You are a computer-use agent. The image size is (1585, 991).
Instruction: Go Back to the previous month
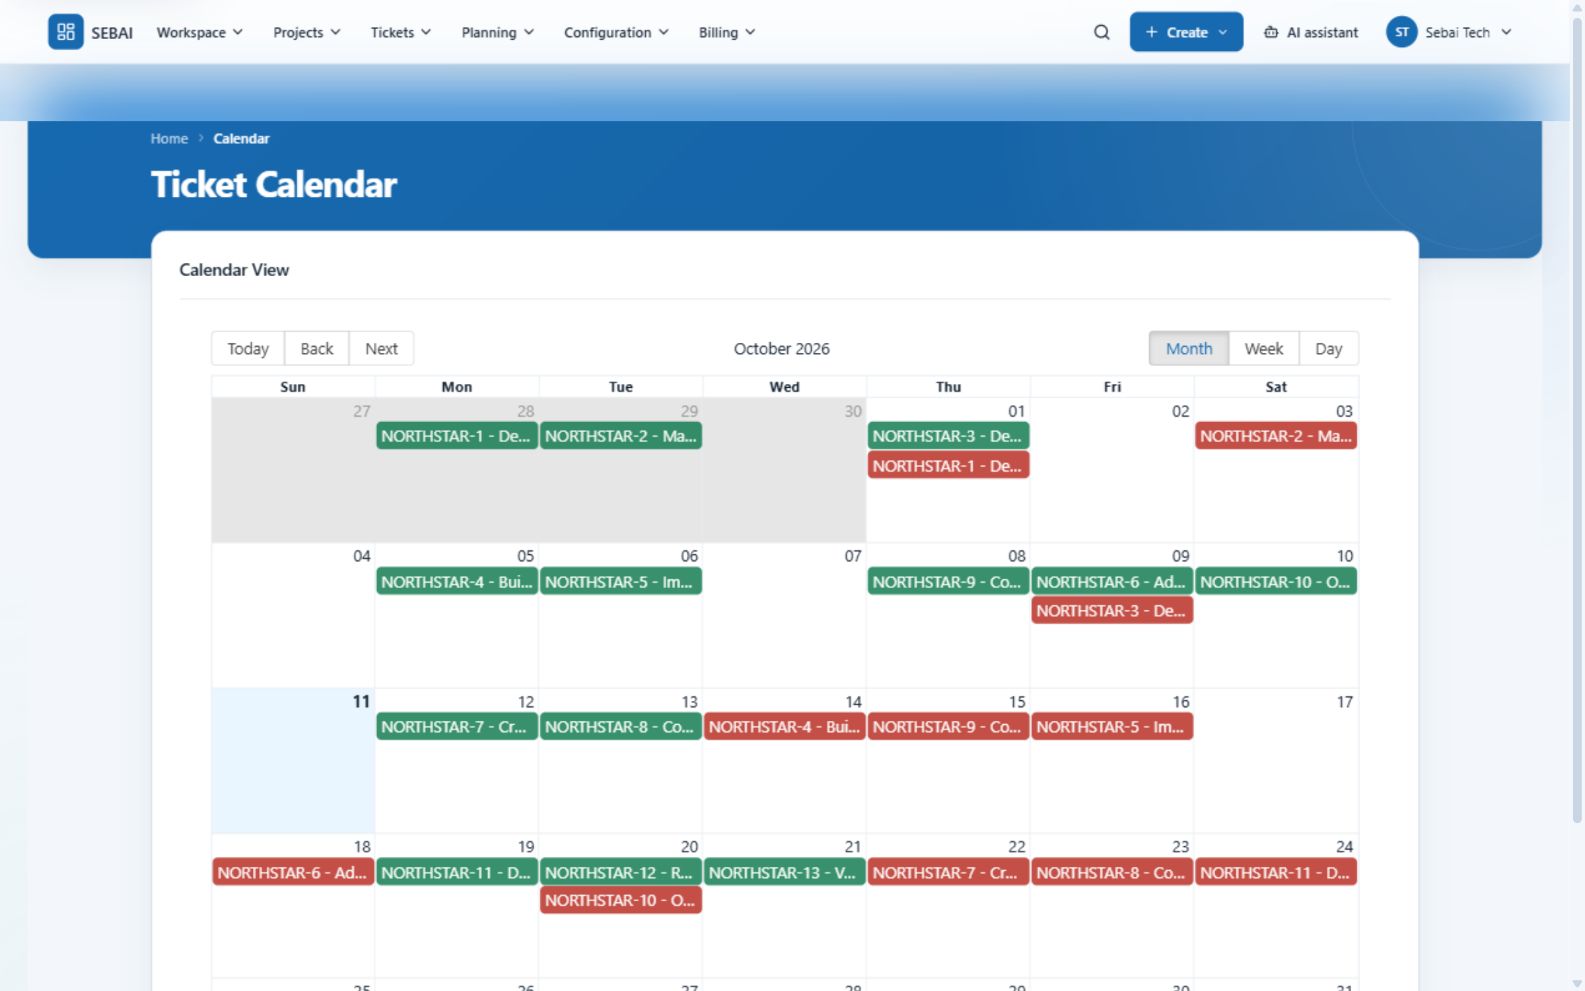(x=317, y=348)
